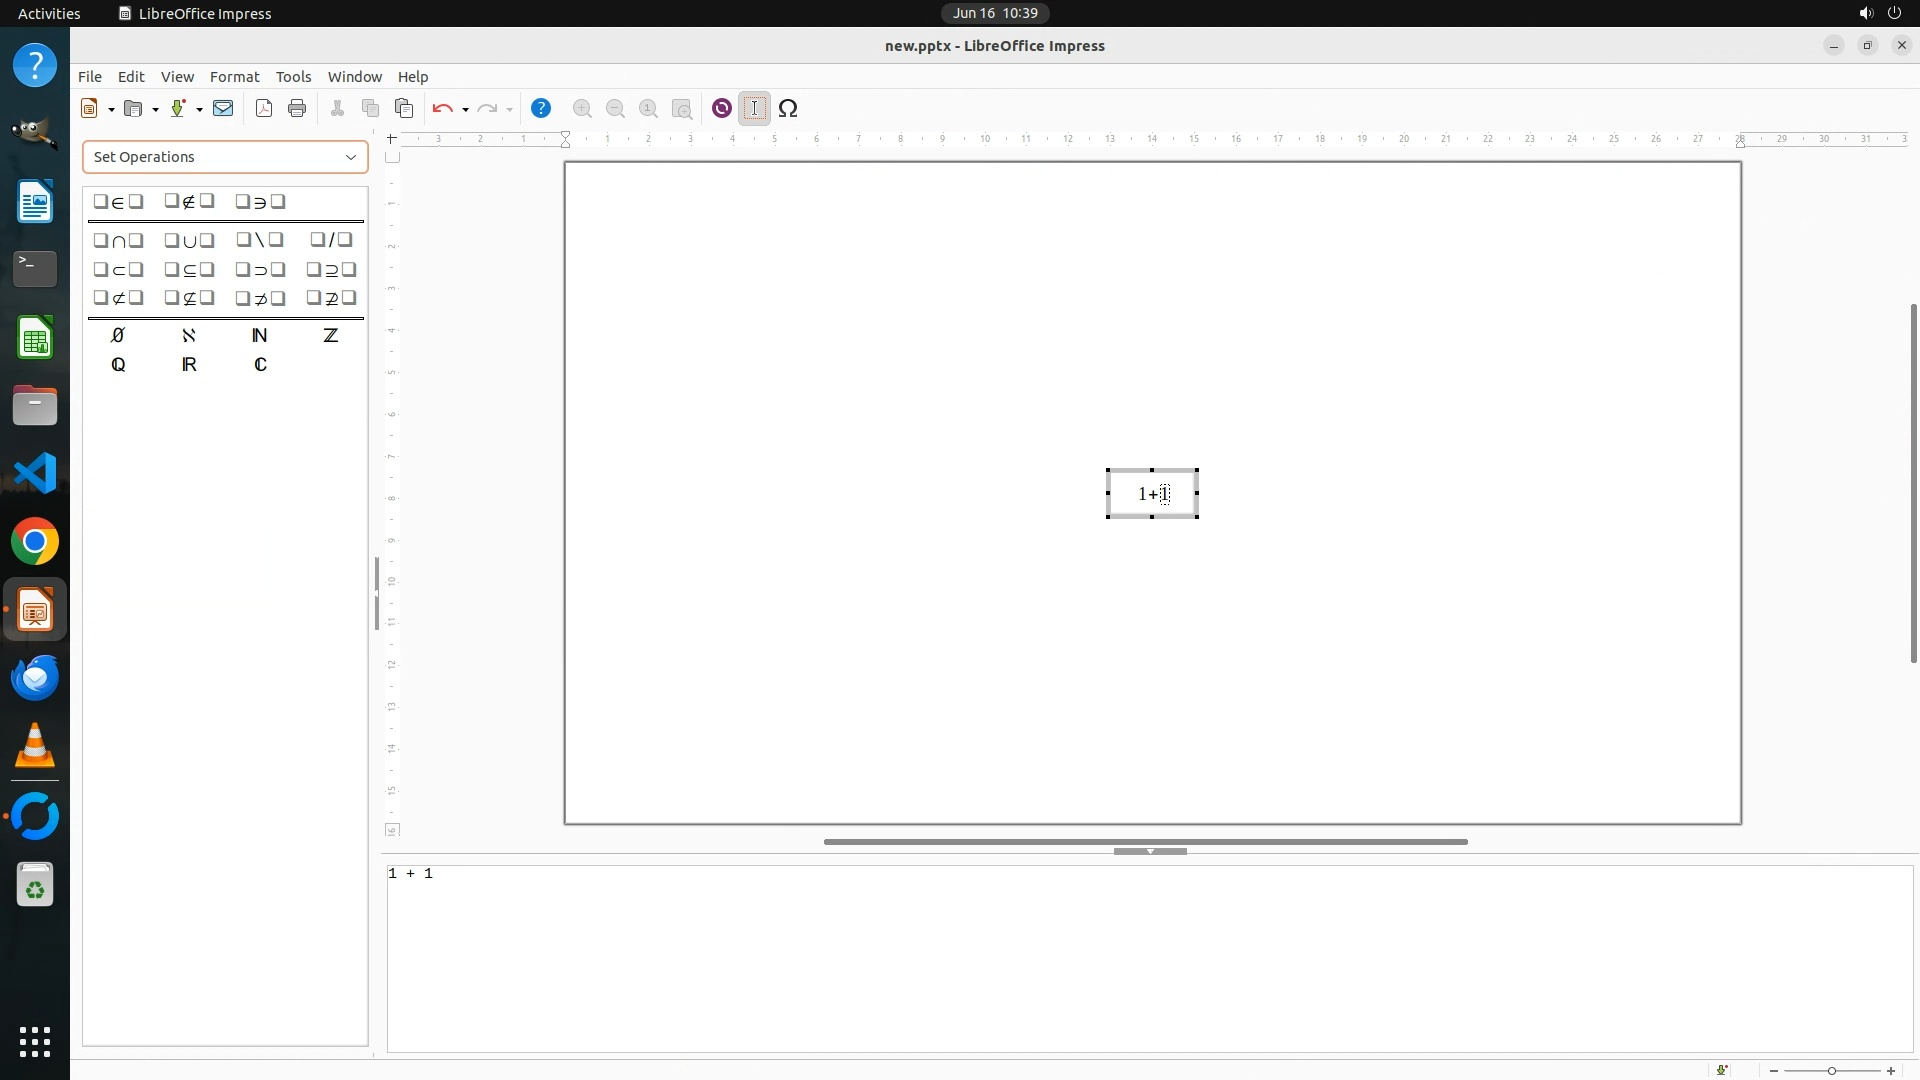Collapse the Elements sidebar with its handle
The height and width of the screenshot is (1080, 1920).
(x=377, y=593)
